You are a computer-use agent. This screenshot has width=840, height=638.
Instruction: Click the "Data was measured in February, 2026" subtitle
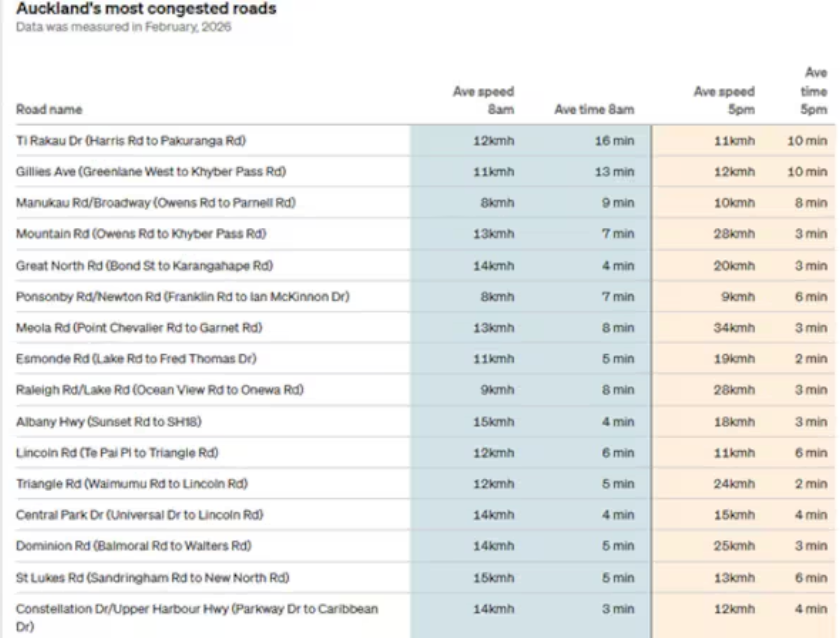coord(122,26)
